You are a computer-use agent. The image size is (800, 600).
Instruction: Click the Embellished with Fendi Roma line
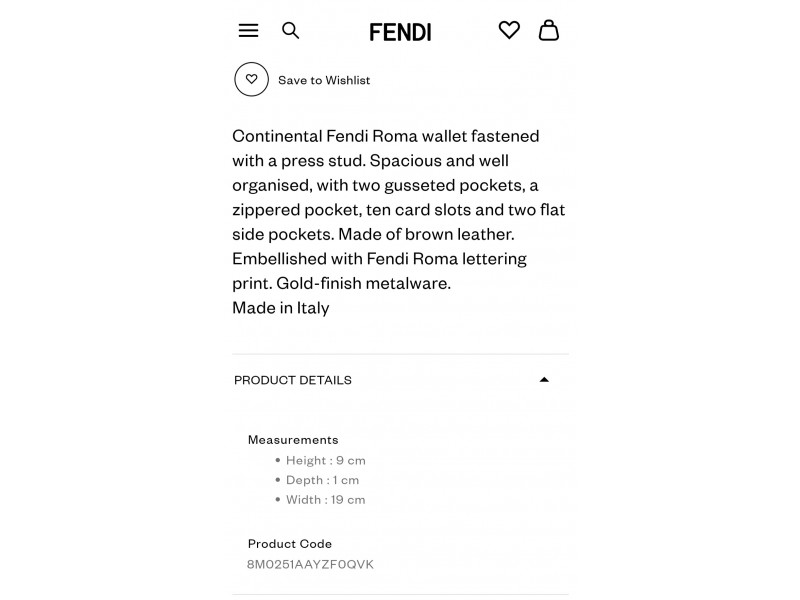[x=380, y=259]
